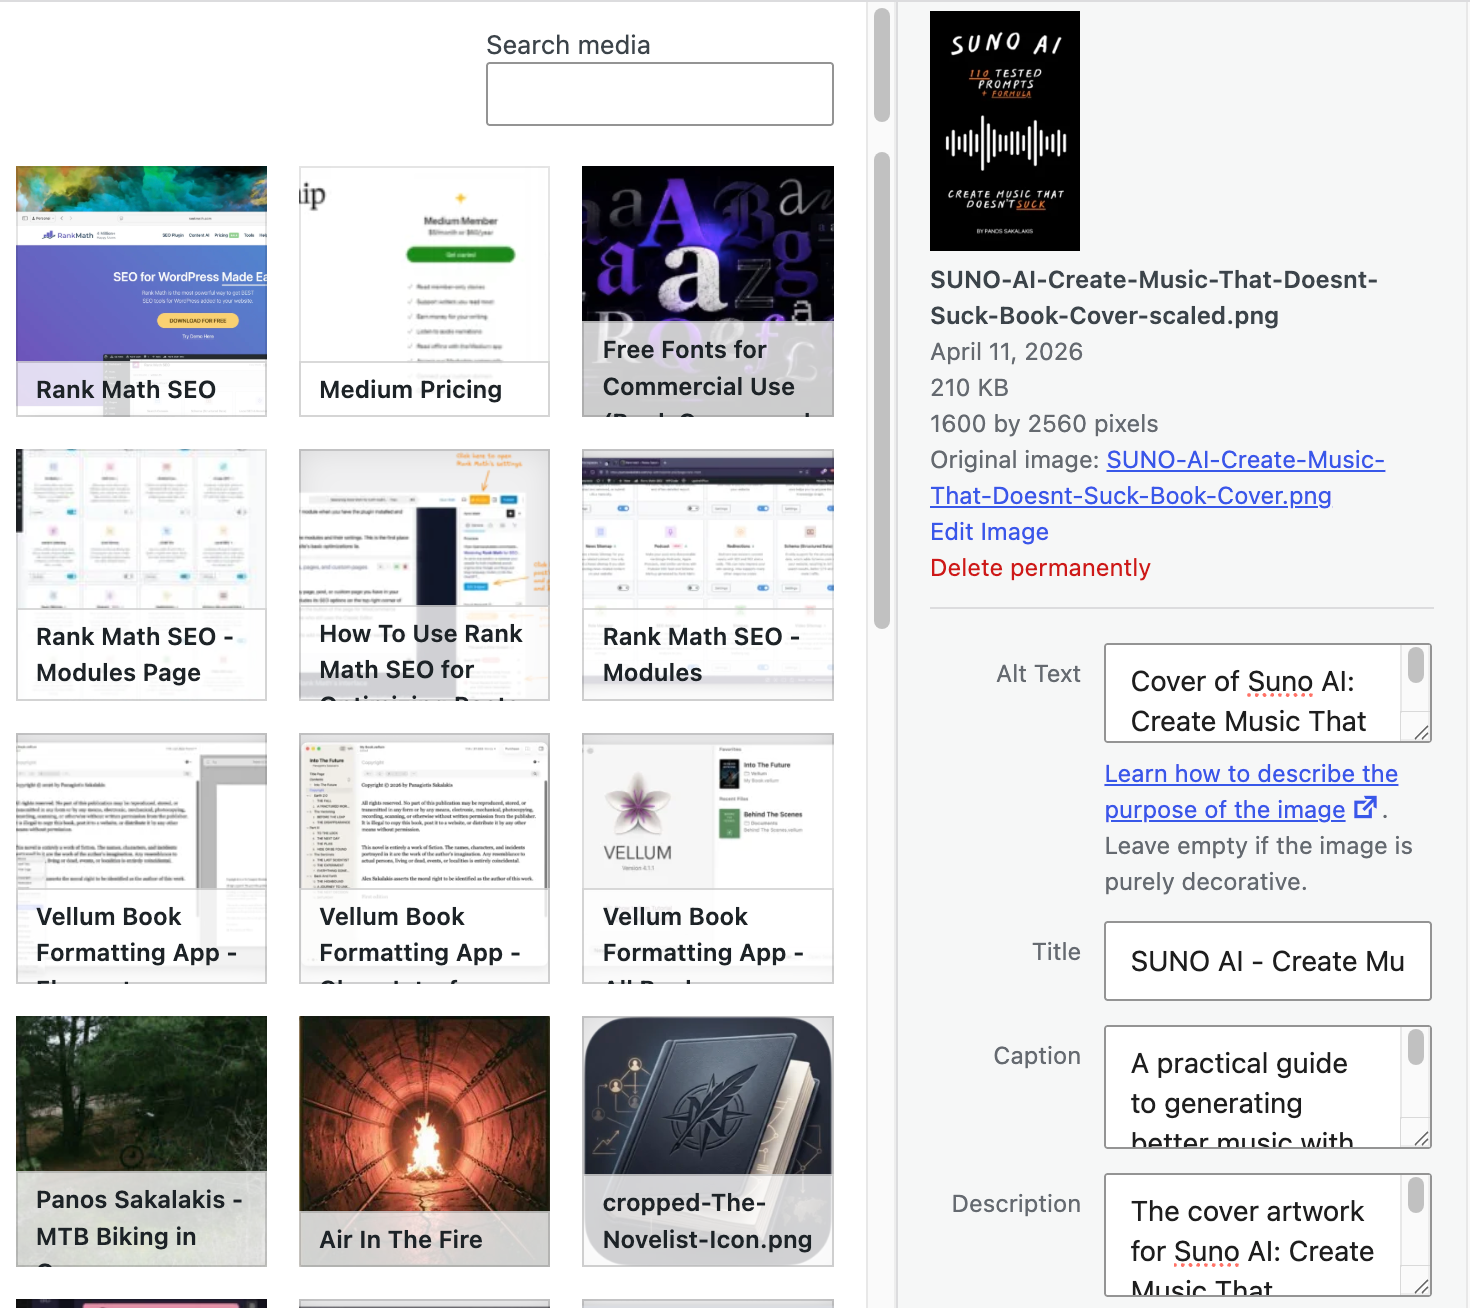Click into the Description textarea
The image size is (1470, 1308).
1252,1235
